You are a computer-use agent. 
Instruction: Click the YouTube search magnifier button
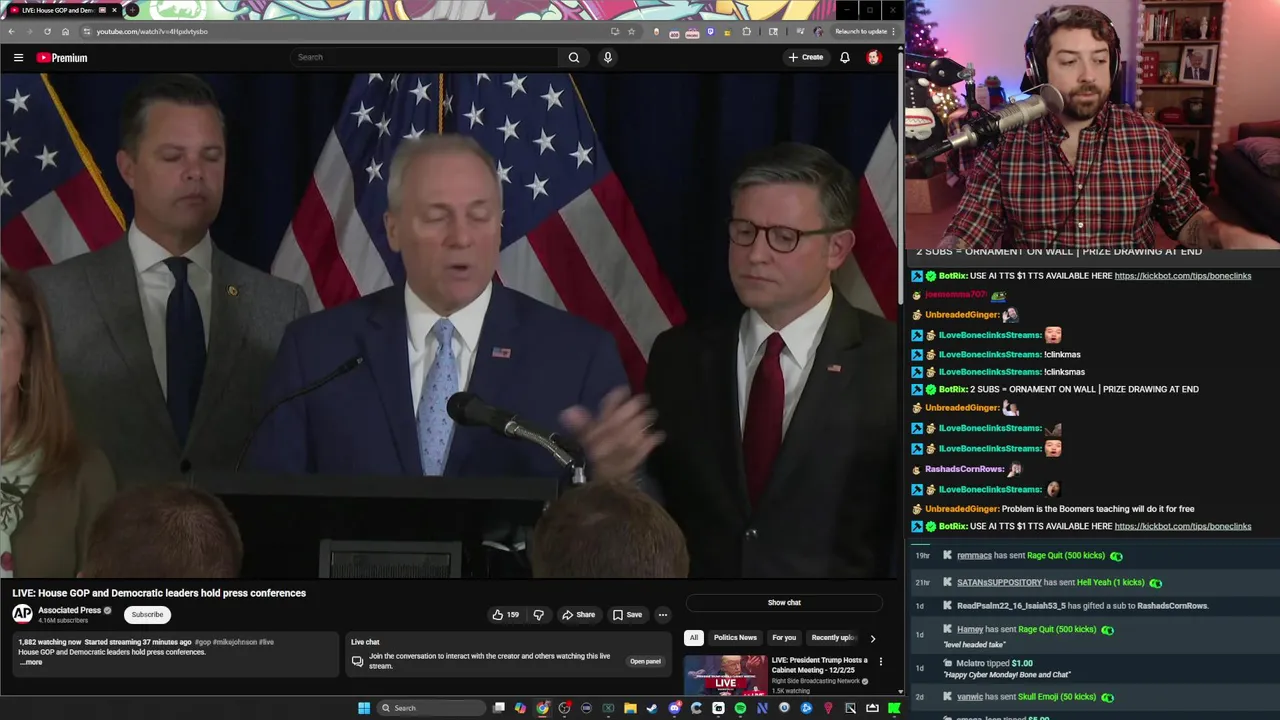pyautogui.click(x=574, y=57)
